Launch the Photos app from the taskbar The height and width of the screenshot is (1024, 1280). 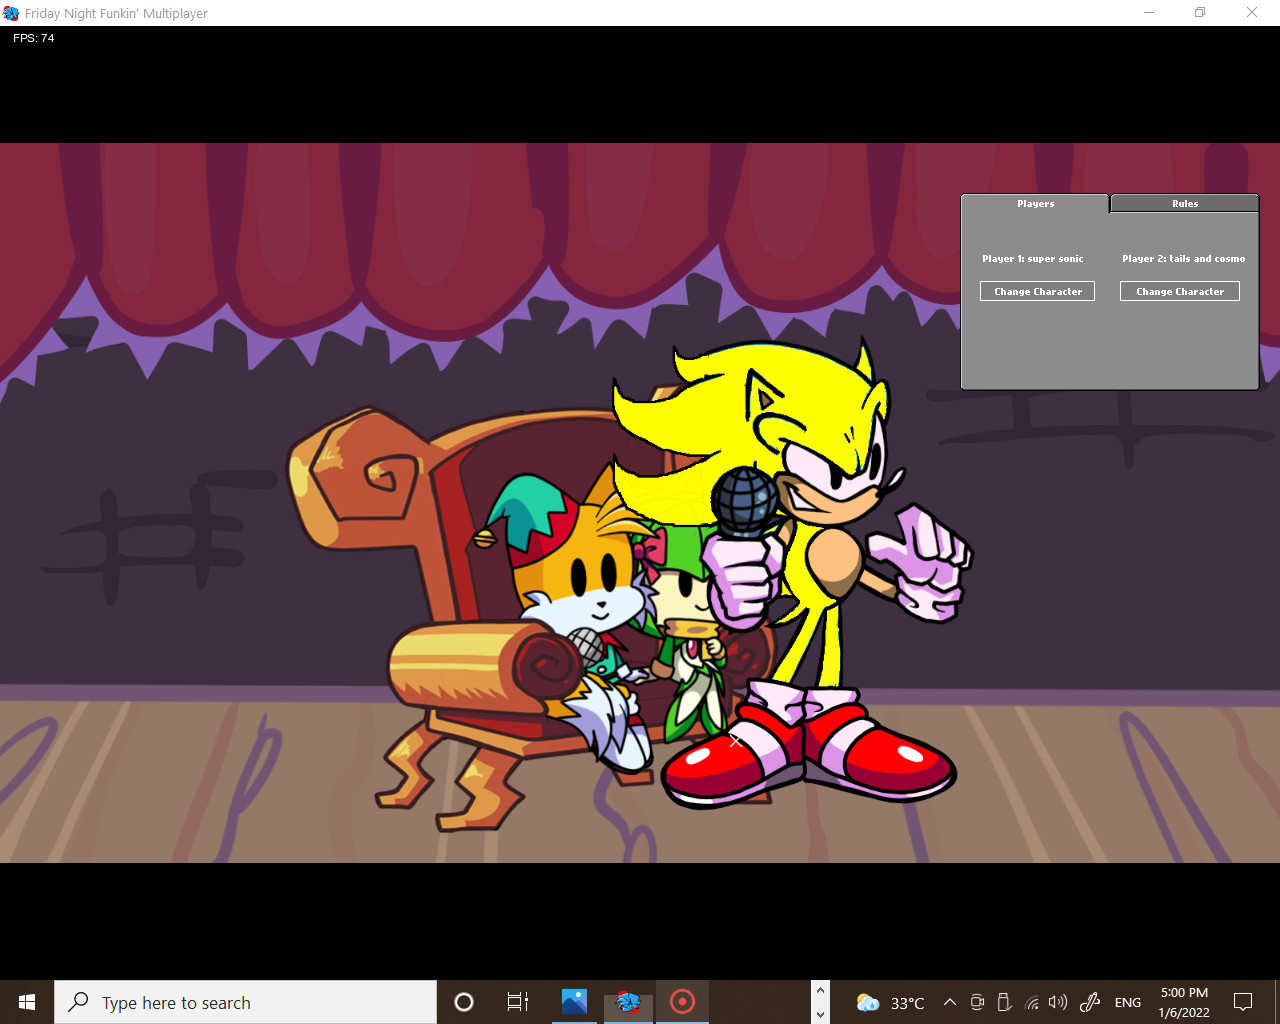(573, 1002)
